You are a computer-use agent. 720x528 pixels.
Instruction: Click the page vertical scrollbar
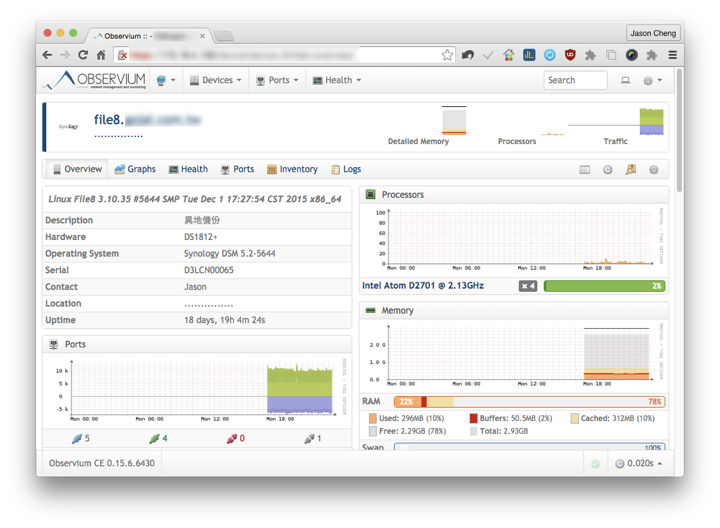pyautogui.click(x=679, y=131)
